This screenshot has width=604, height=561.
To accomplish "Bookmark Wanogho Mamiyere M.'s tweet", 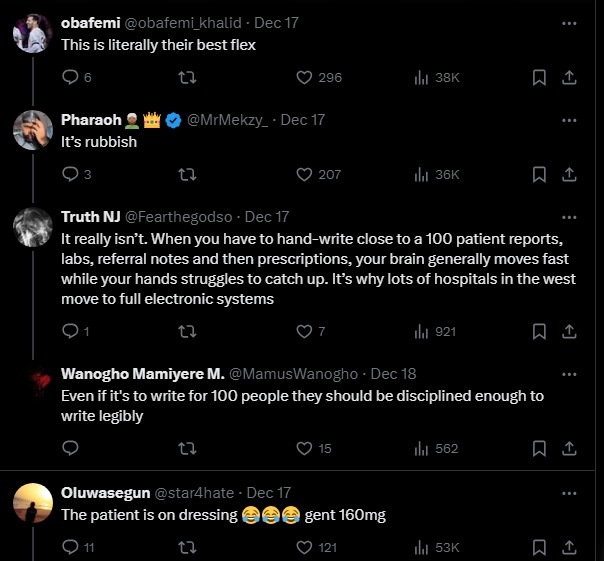I will point(539,448).
